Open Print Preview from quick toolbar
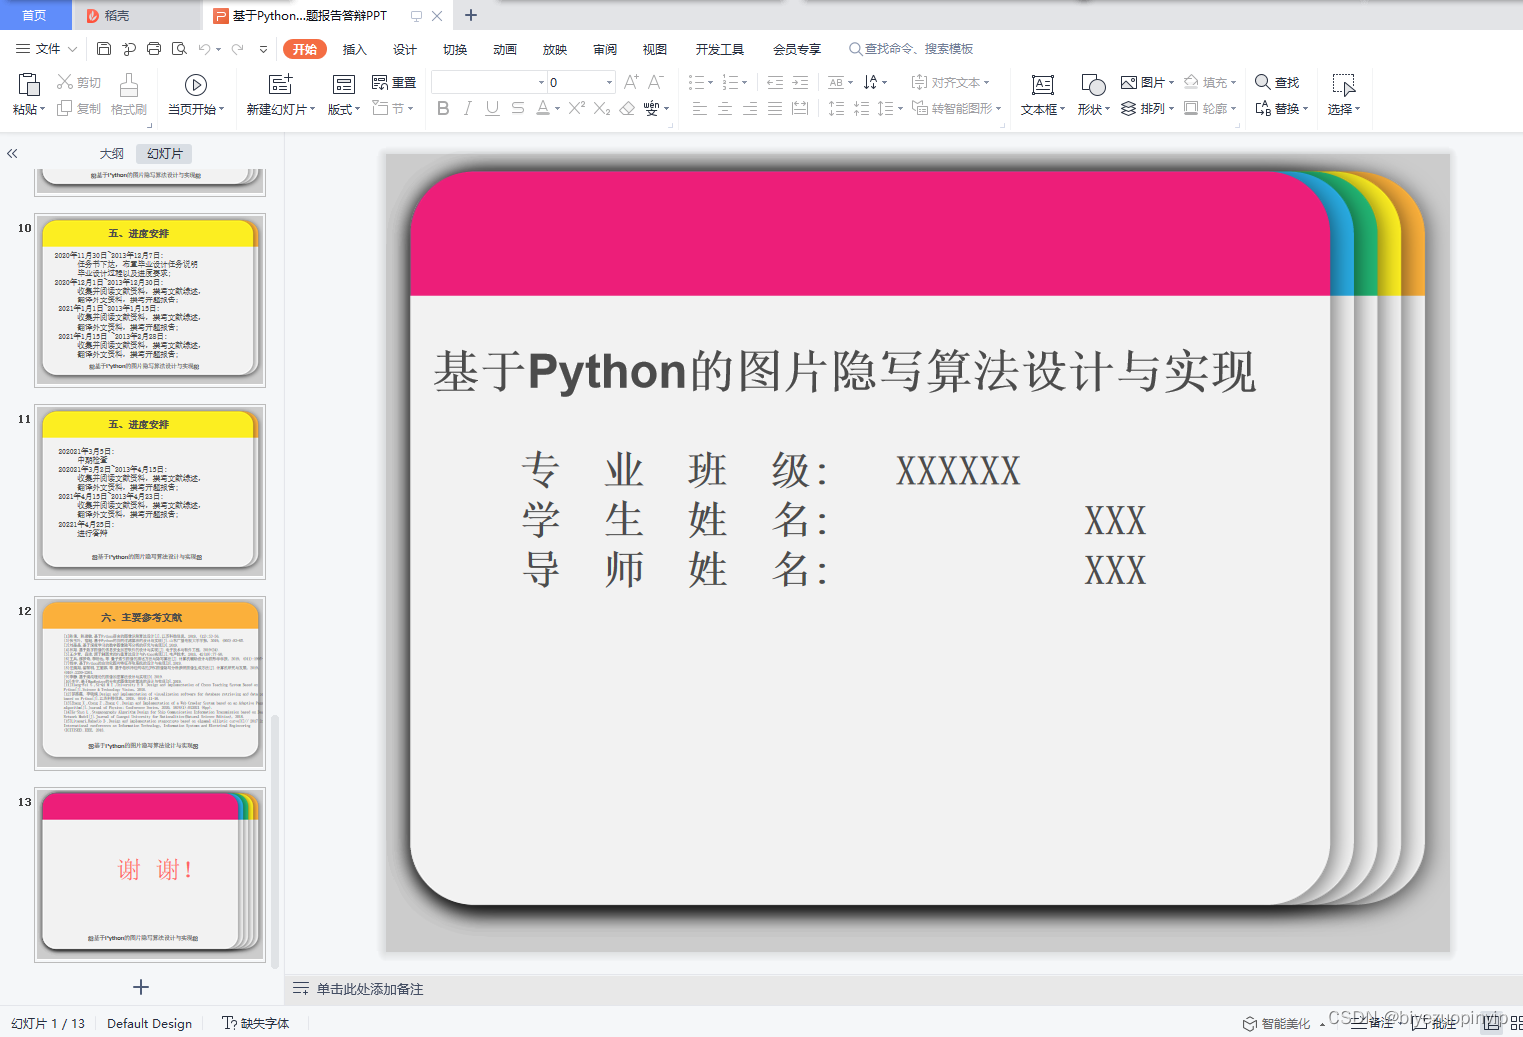Image resolution: width=1523 pixels, height=1037 pixels. (x=179, y=48)
